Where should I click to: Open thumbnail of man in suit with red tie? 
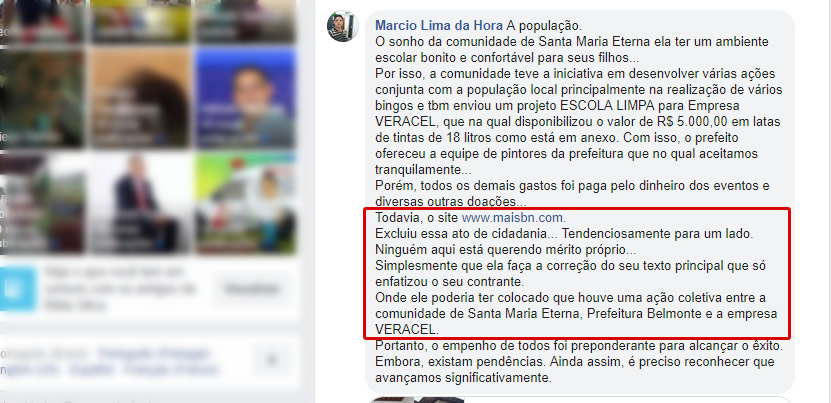[x=139, y=203]
